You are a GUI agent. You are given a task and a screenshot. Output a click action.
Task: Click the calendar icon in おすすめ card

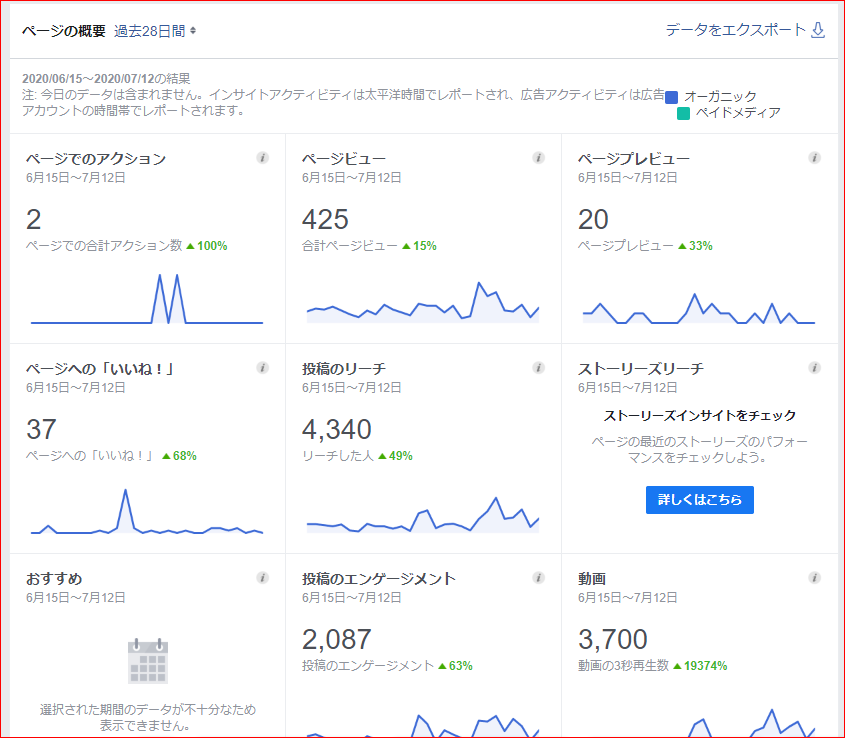[148, 661]
